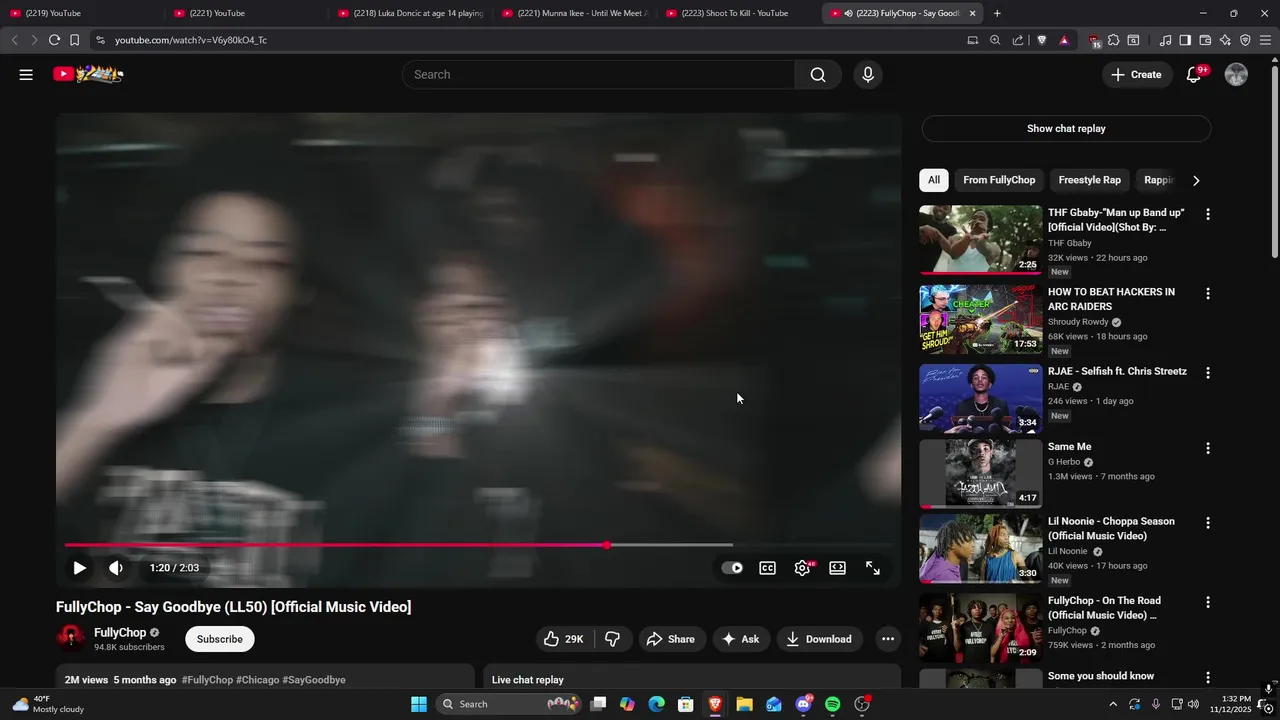Select the From FullyChop chip

pos(999,180)
